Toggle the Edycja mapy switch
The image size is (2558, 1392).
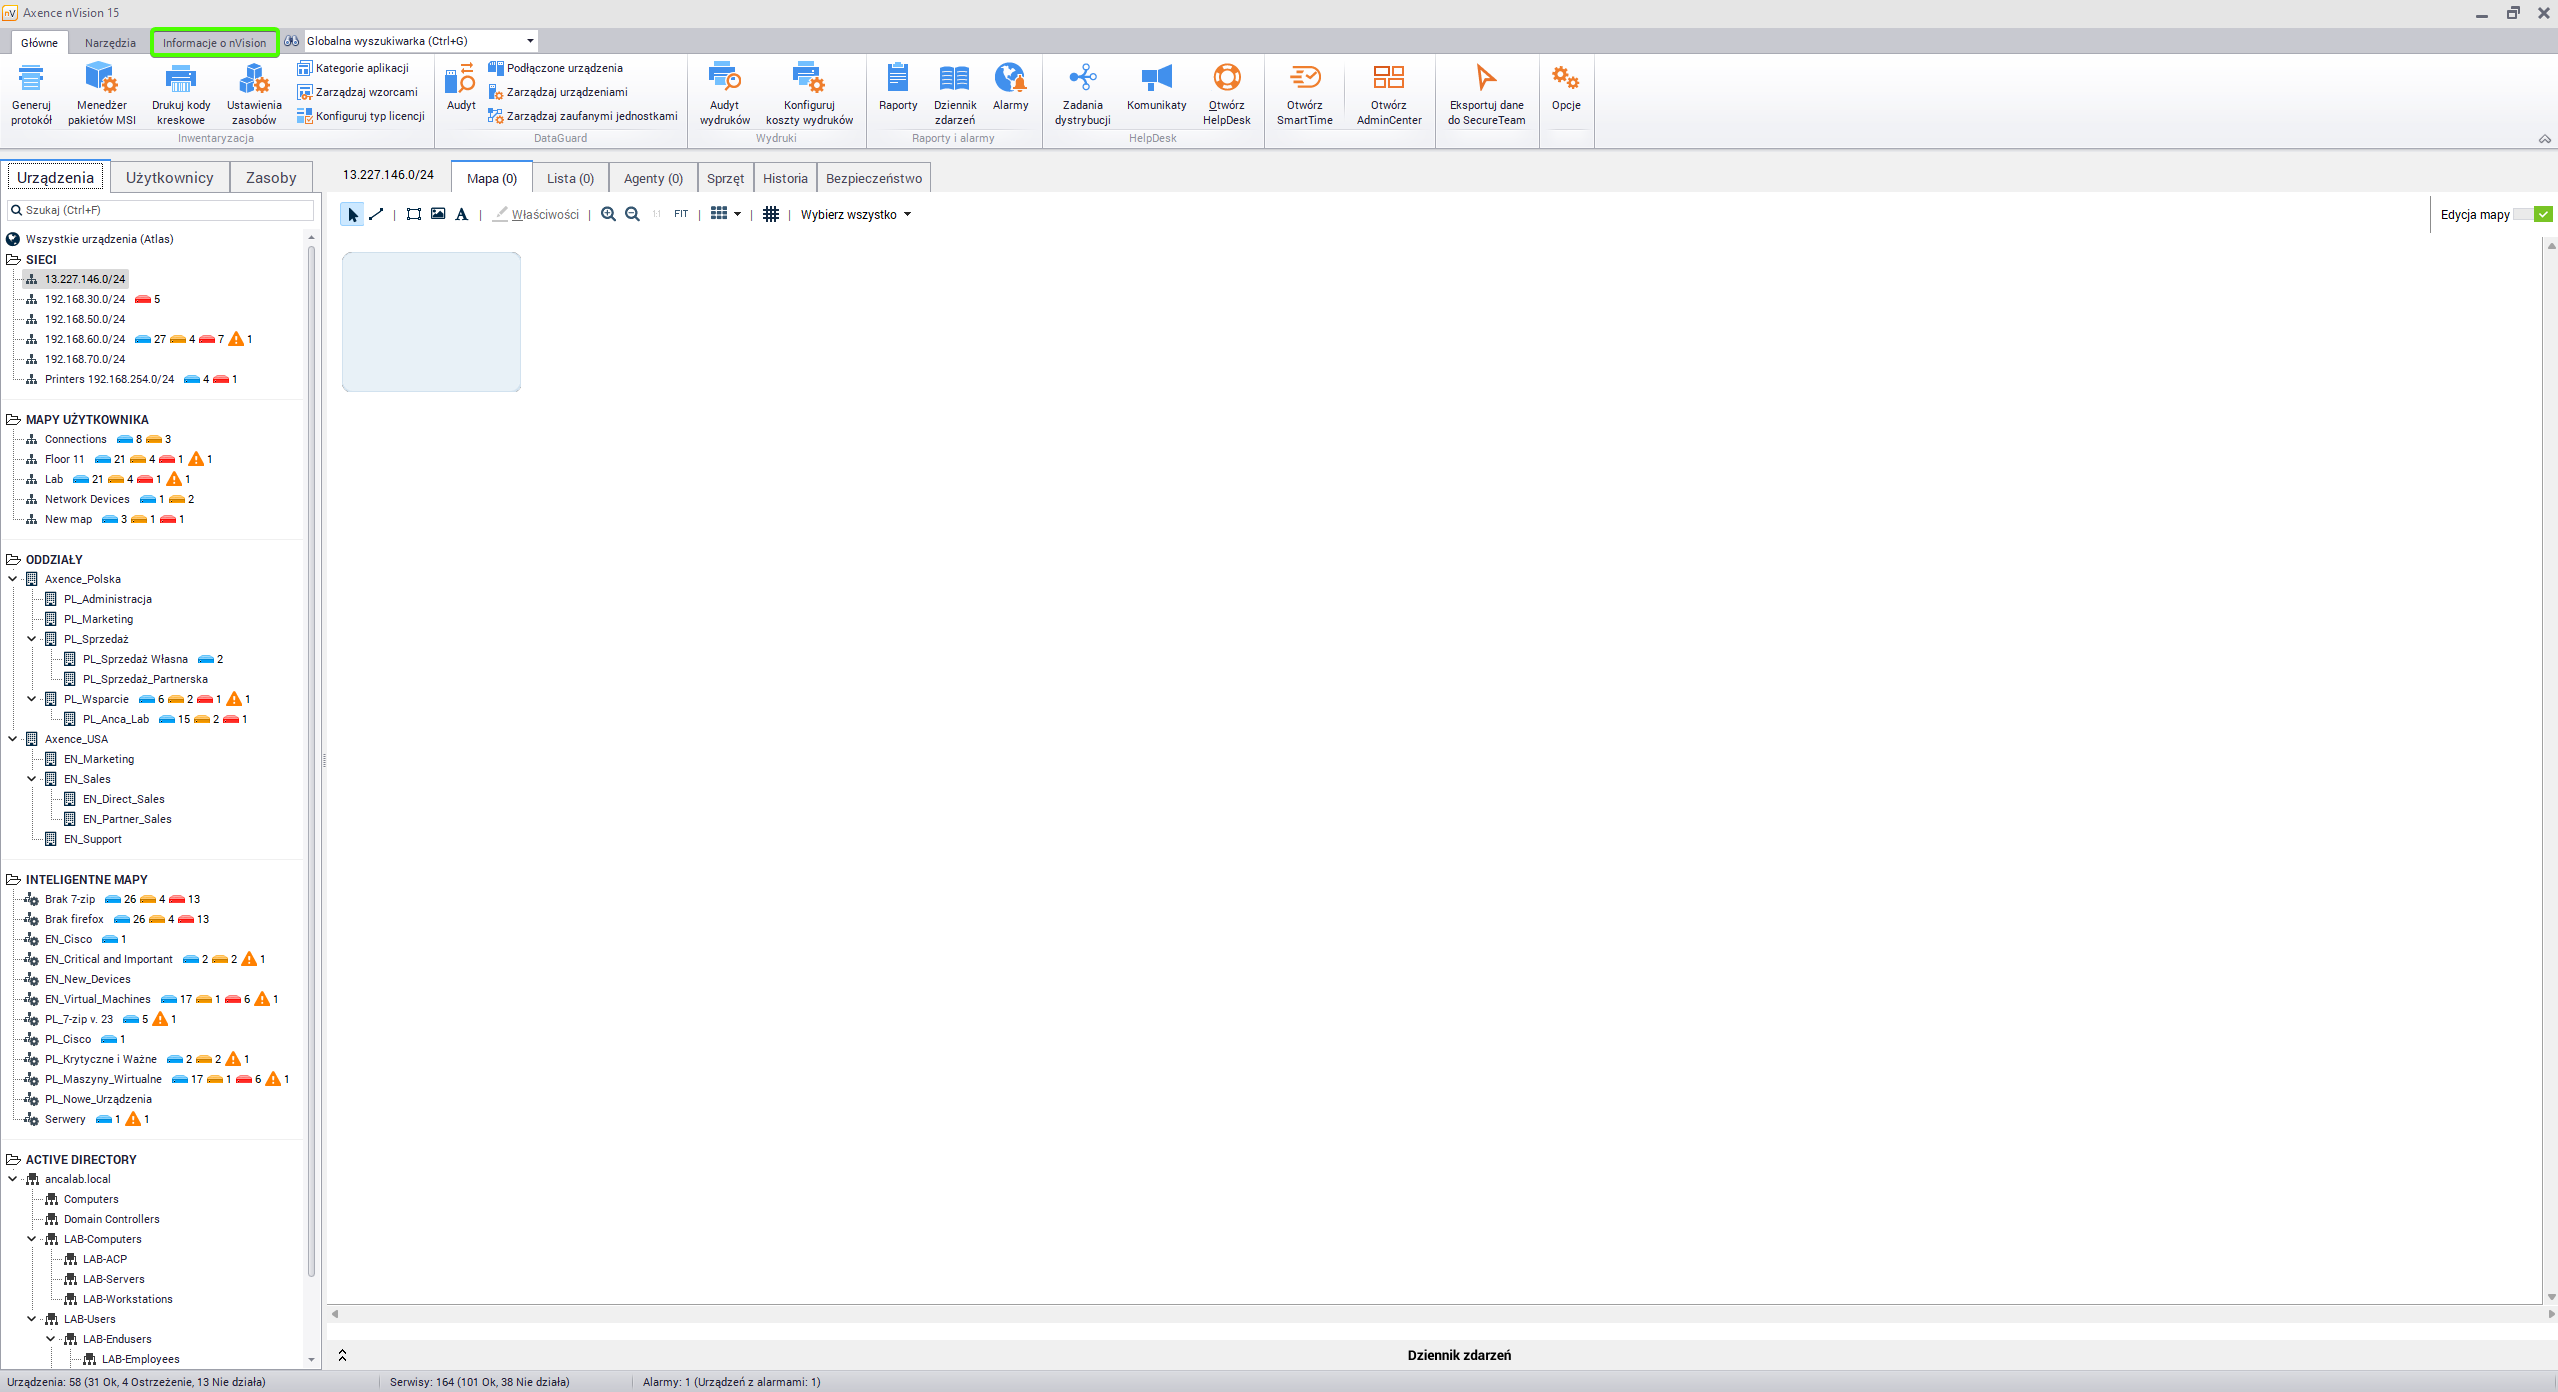[x=2532, y=214]
